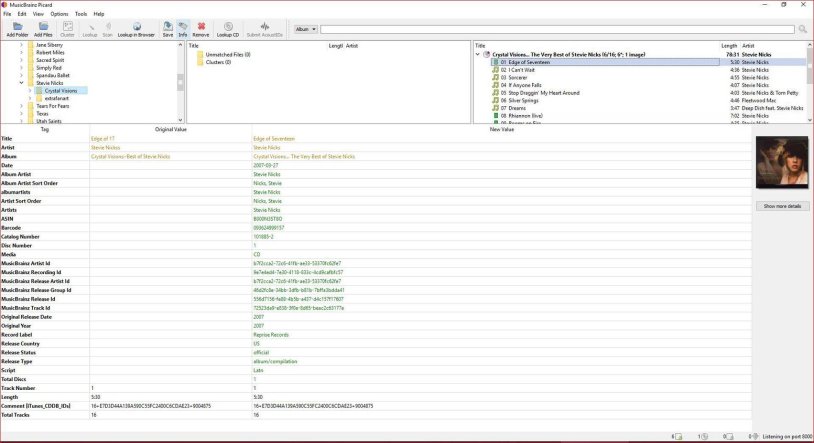Collapse the Stevie Nicks folder

click(x=21, y=83)
